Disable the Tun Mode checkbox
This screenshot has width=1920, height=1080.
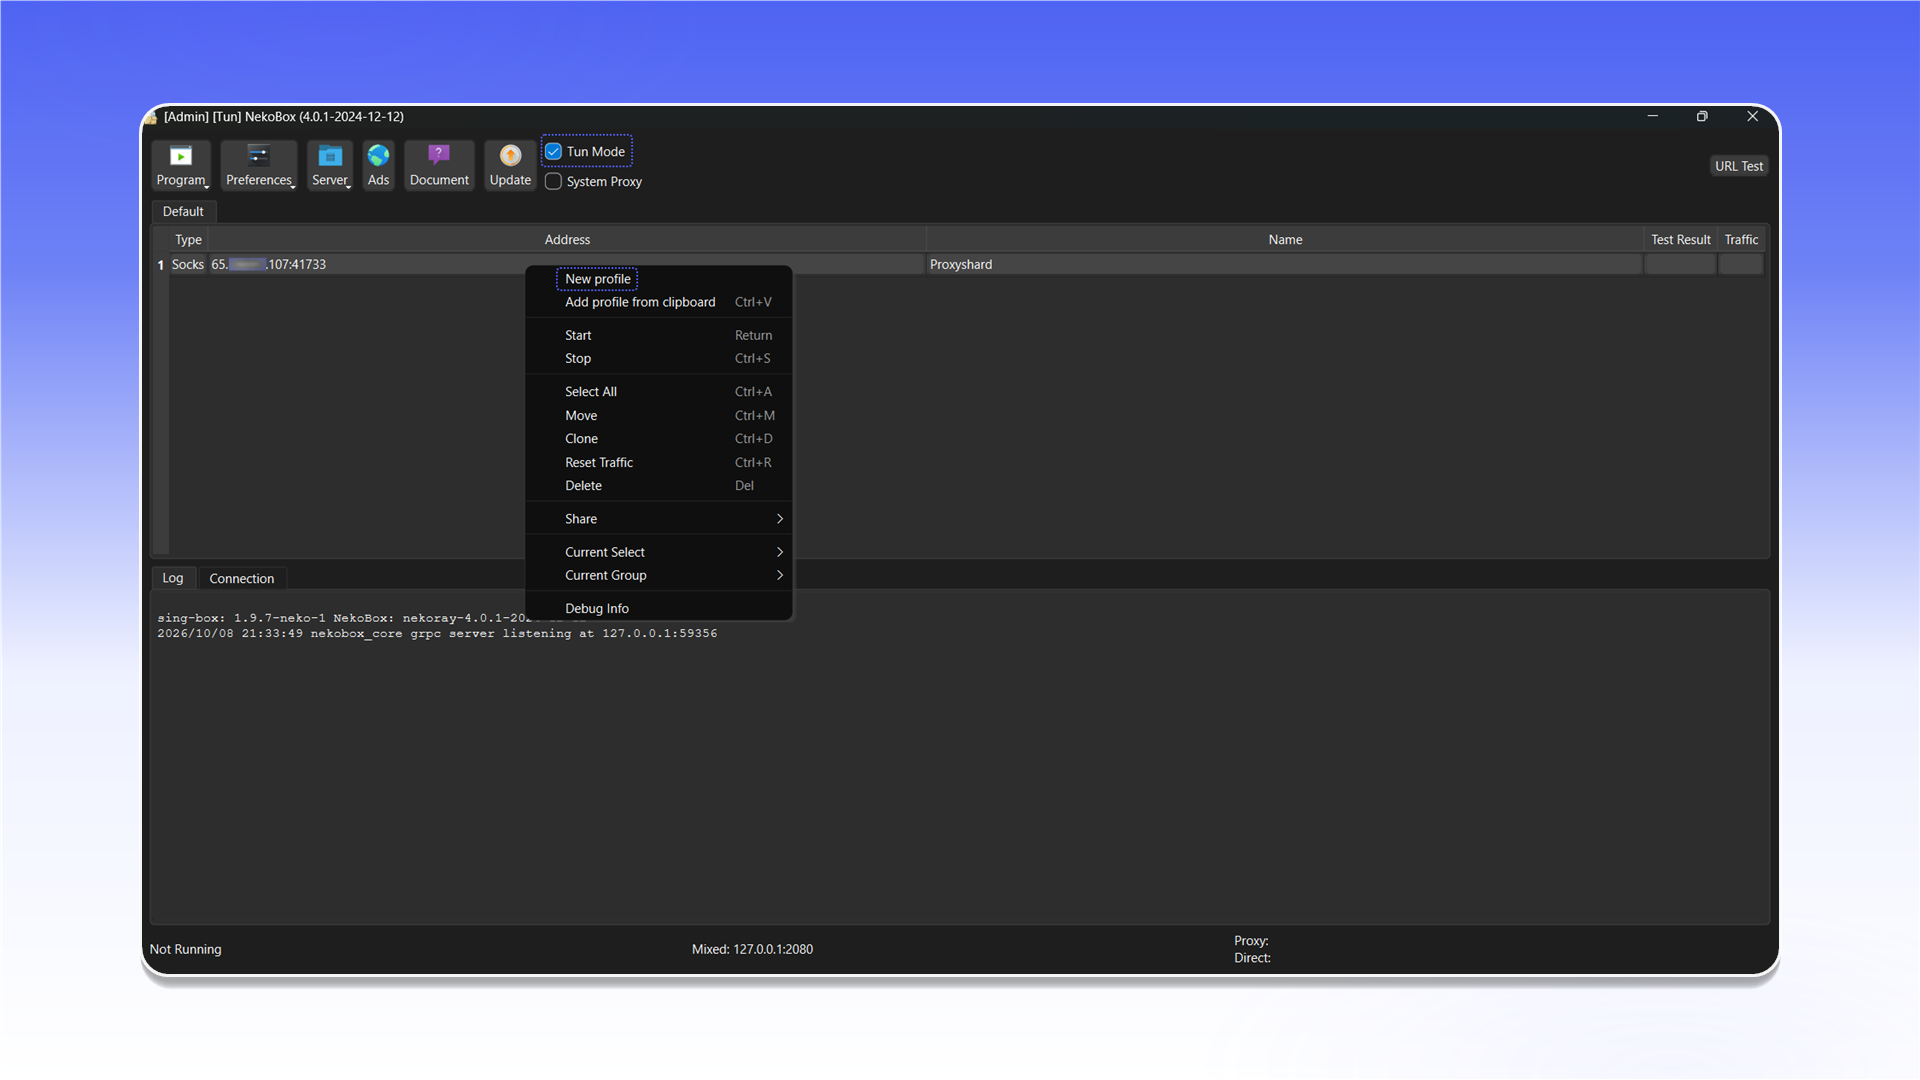(553, 152)
